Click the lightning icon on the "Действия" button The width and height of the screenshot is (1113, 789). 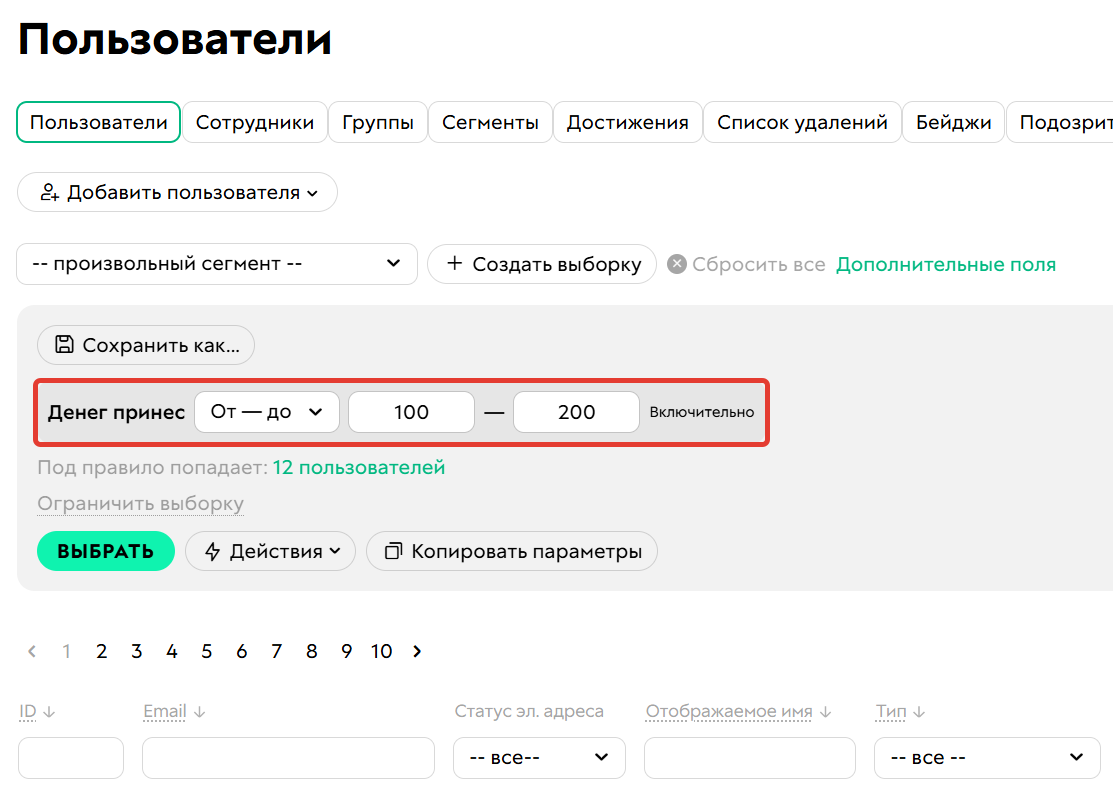point(214,550)
